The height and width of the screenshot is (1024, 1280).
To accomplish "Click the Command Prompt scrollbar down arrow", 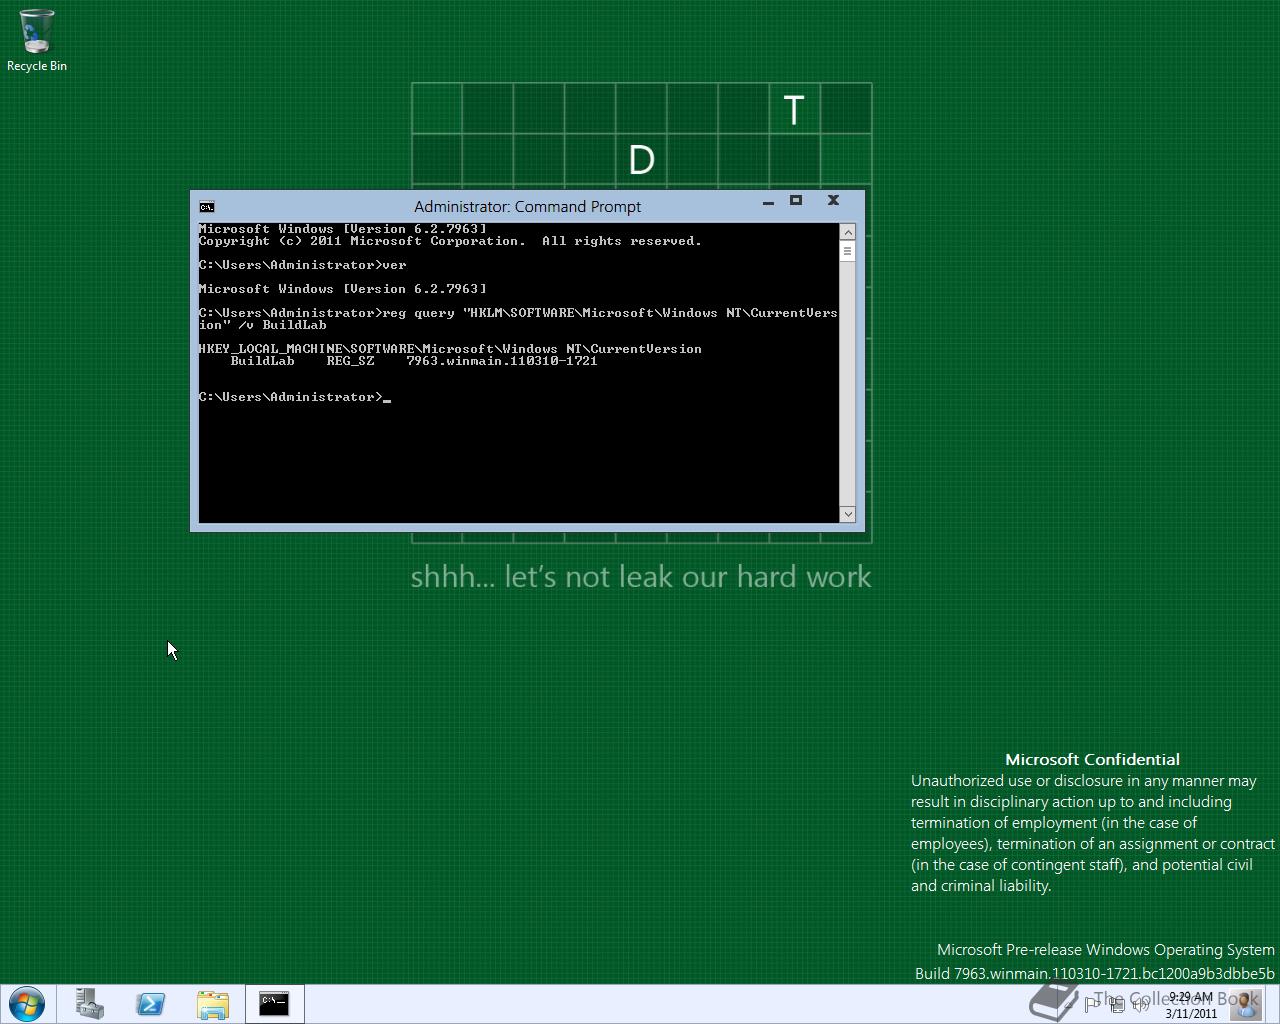I will 848,514.
